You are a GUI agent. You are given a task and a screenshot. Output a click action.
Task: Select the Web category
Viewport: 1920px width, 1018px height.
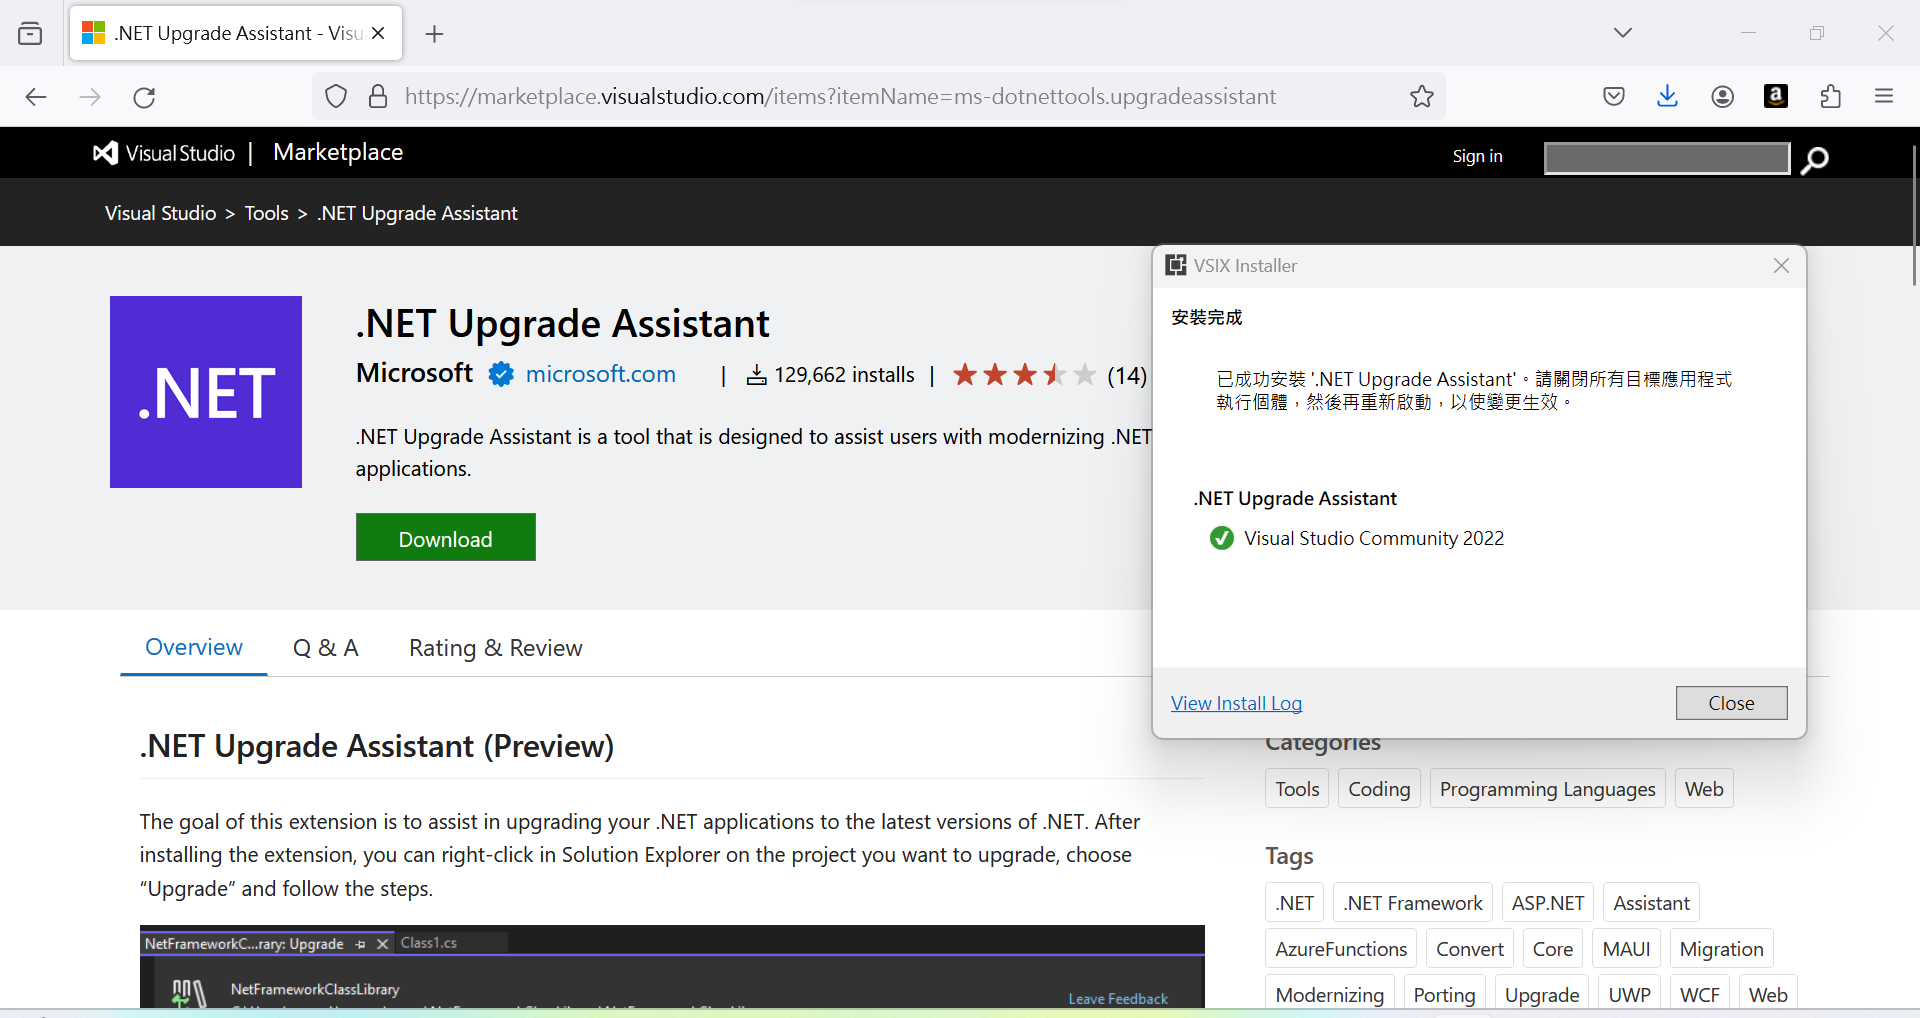(1704, 789)
